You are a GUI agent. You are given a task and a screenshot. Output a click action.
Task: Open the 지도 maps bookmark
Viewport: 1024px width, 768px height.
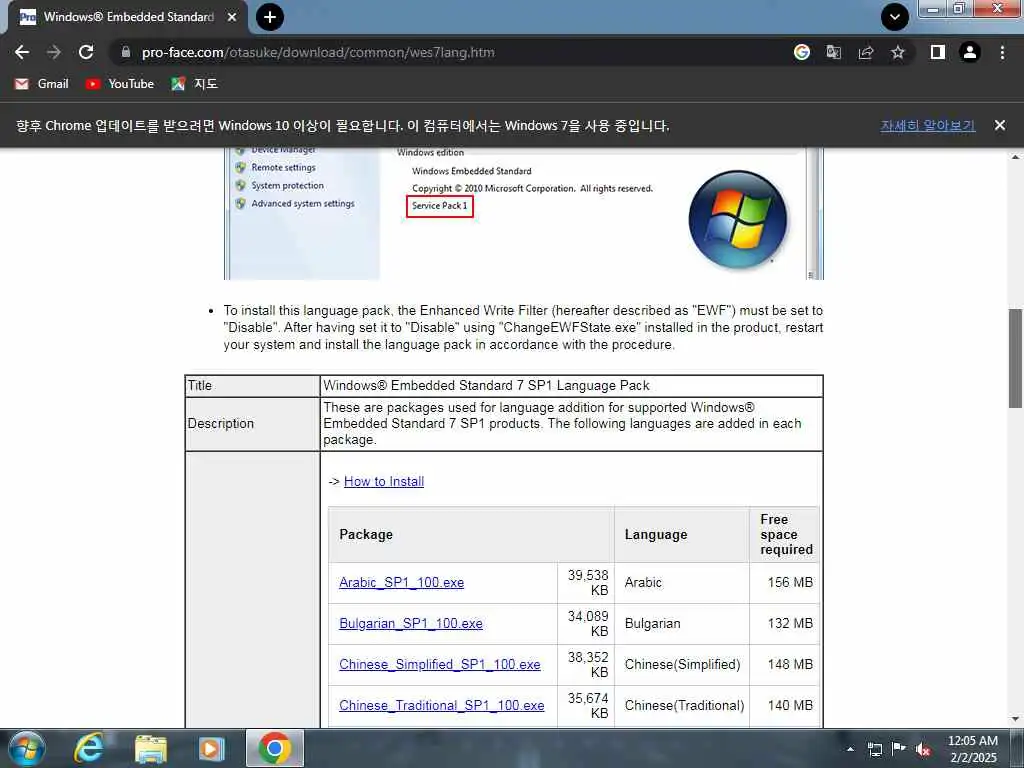tap(195, 84)
